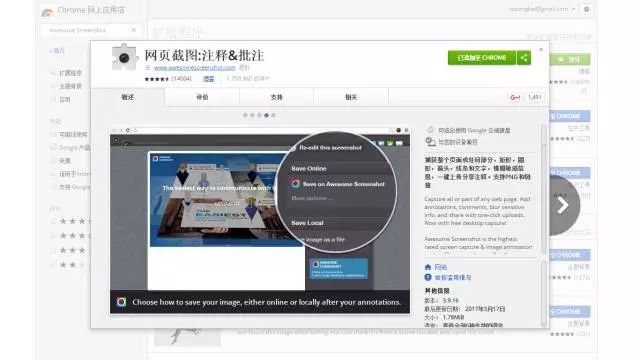Screen dimensions: 640x360
Task: Clear the Awesome Screenshot search with the X
Action: [x=133, y=30]
